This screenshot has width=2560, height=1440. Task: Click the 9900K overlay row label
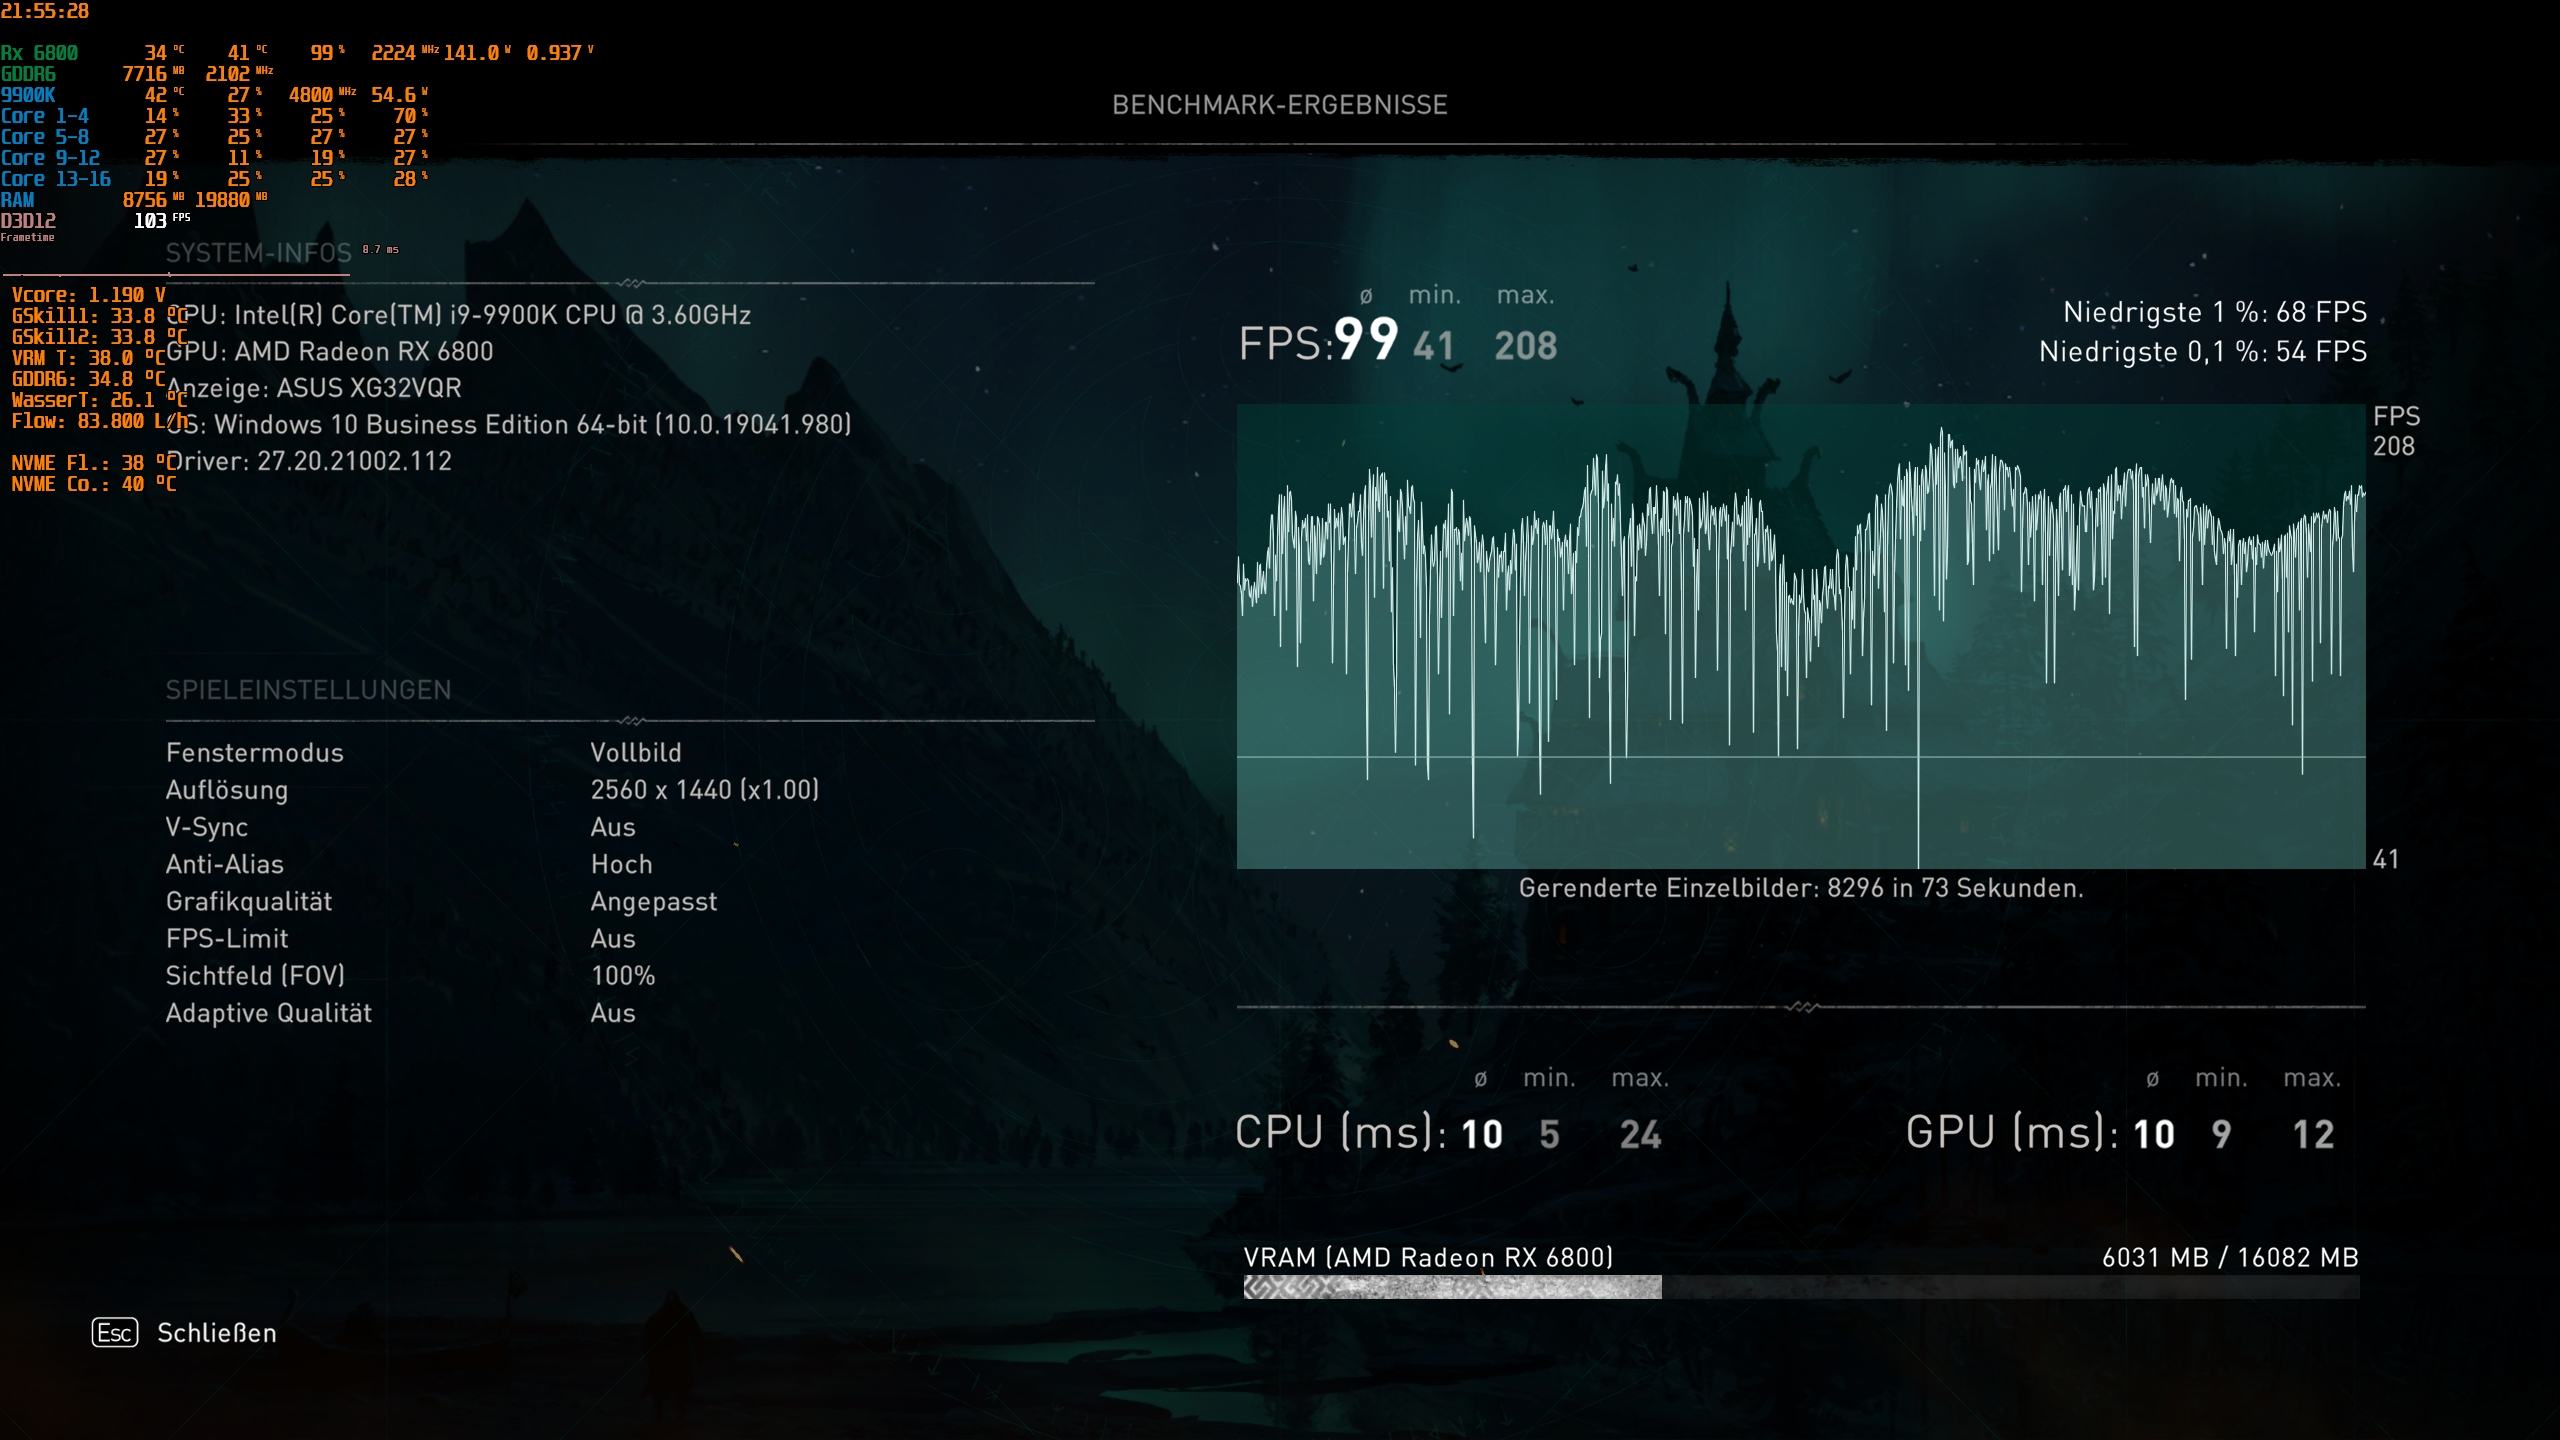point(28,95)
